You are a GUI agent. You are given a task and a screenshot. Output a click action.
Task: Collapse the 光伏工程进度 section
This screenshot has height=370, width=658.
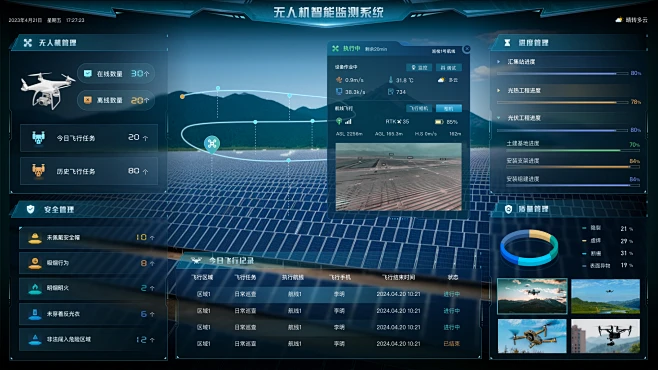[x=499, y=118]
